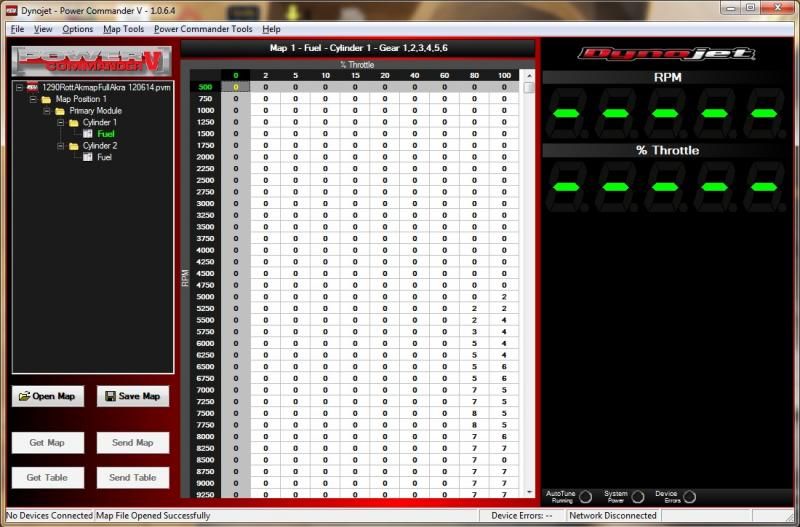Viewport: 800px width, 527px height.
Task: Click the Dynojet logo in right panel
Action: coord(668,54)
